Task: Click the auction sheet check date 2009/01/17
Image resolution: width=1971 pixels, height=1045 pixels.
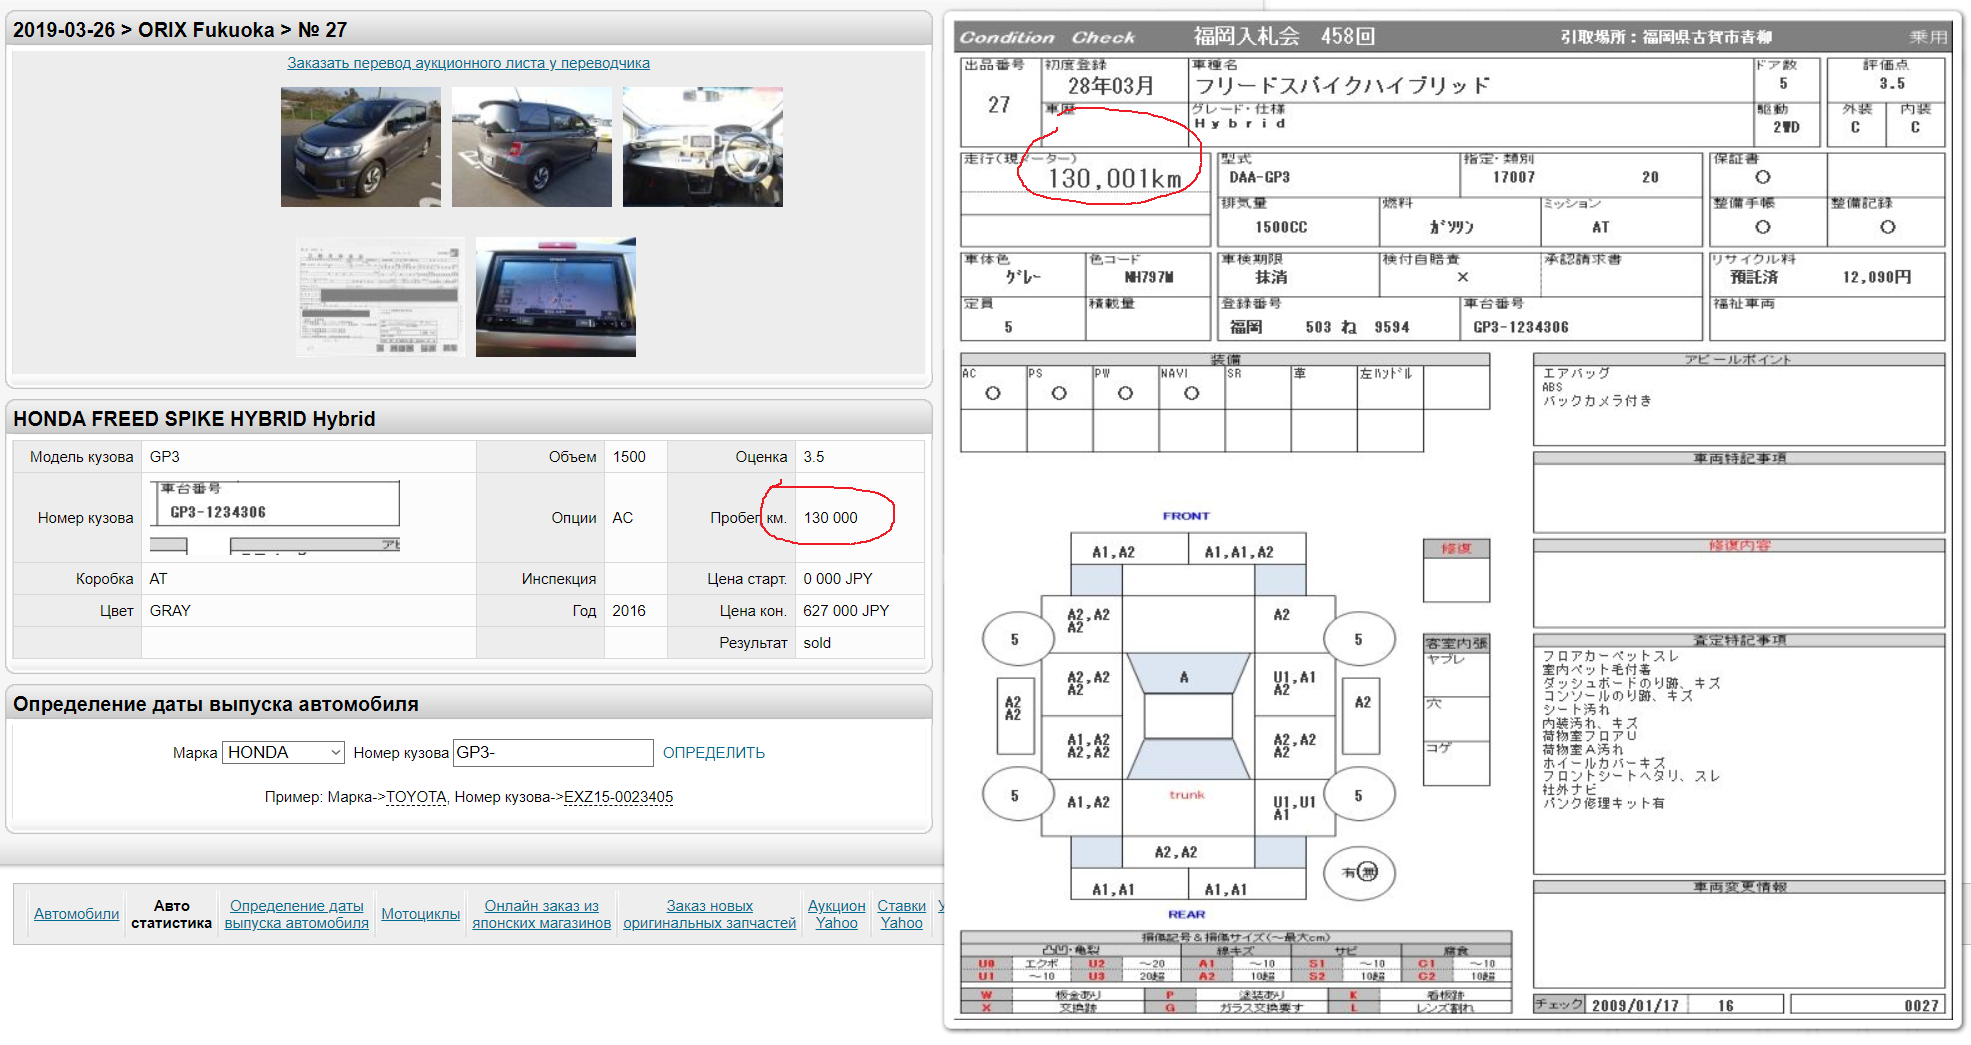Action: tap(1635, 1005)
